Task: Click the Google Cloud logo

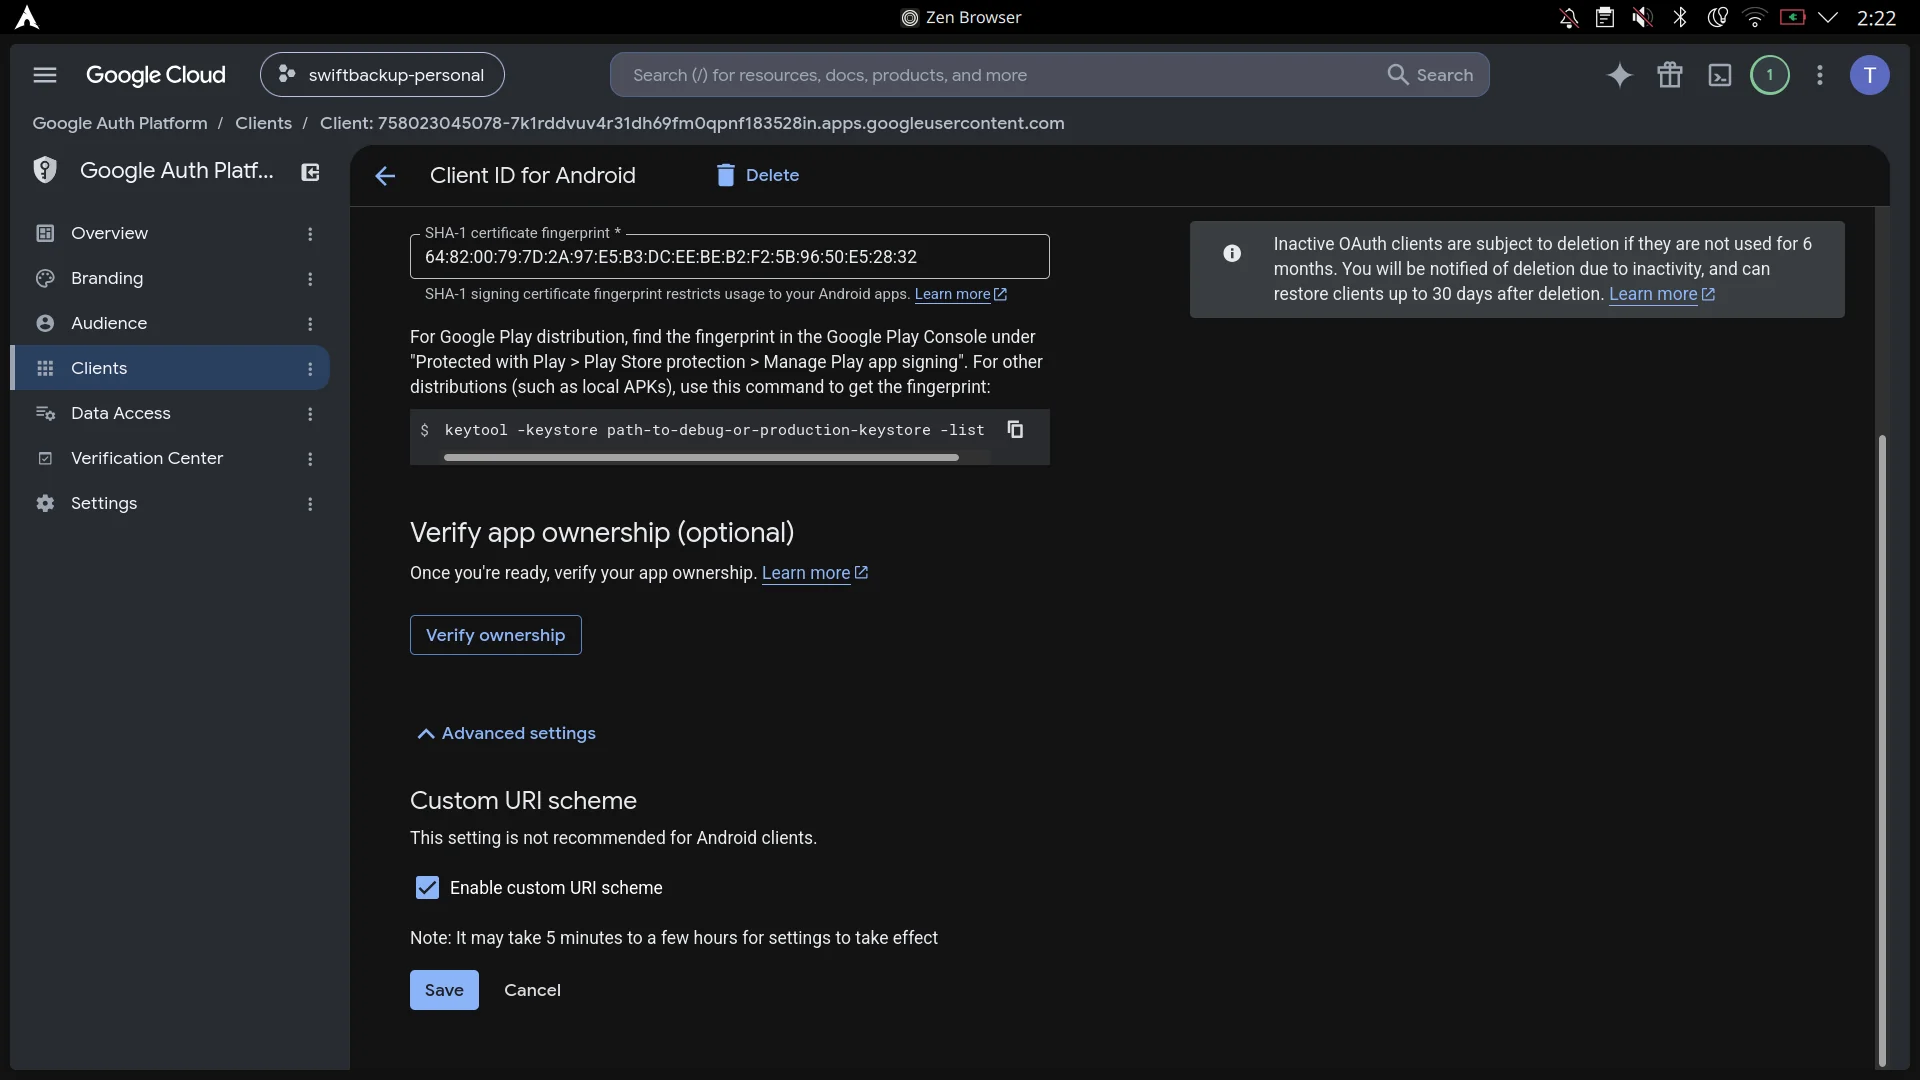Action: [156, 75]
